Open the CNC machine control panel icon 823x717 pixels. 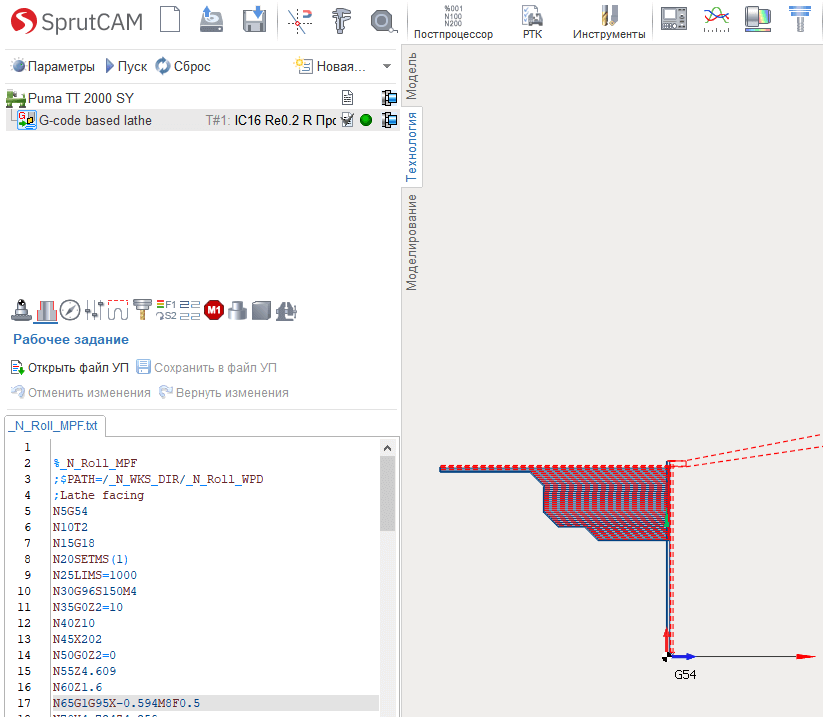pyautogui.click(x=674, y=19)
